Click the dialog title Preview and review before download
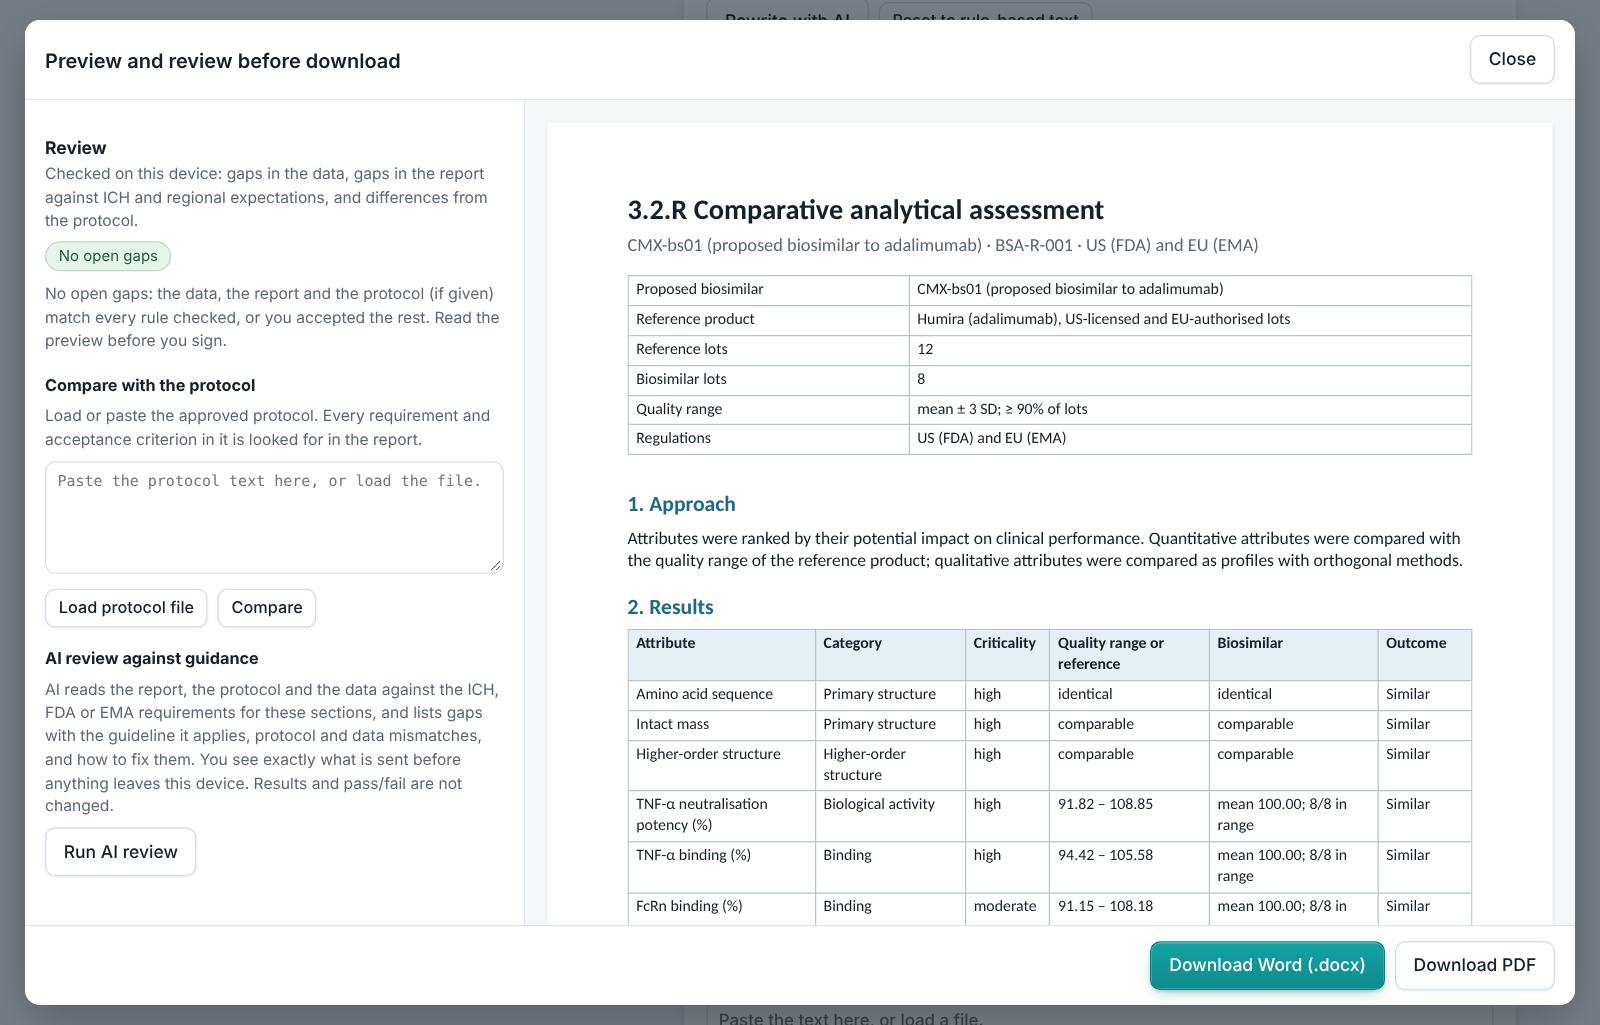The height and width of the screenshot is (1025, 1600). point(223,61)
